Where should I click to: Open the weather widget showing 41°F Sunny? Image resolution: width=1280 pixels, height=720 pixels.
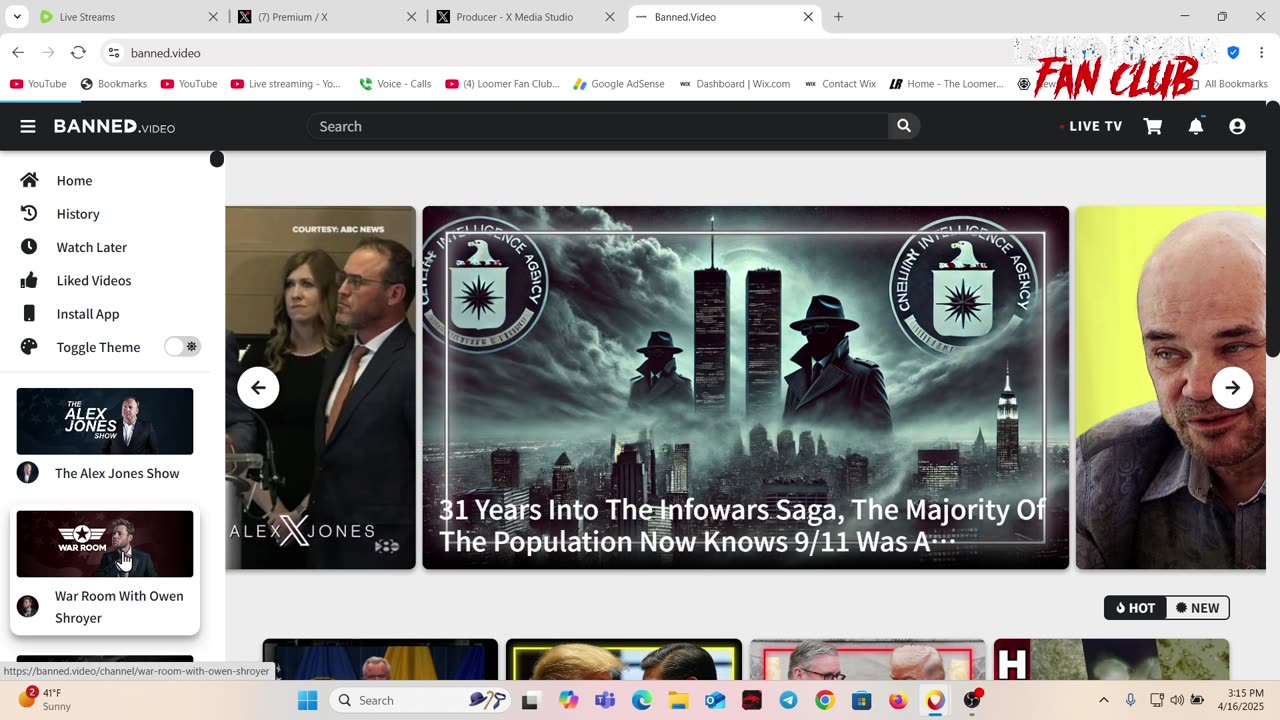pos(45,700)
